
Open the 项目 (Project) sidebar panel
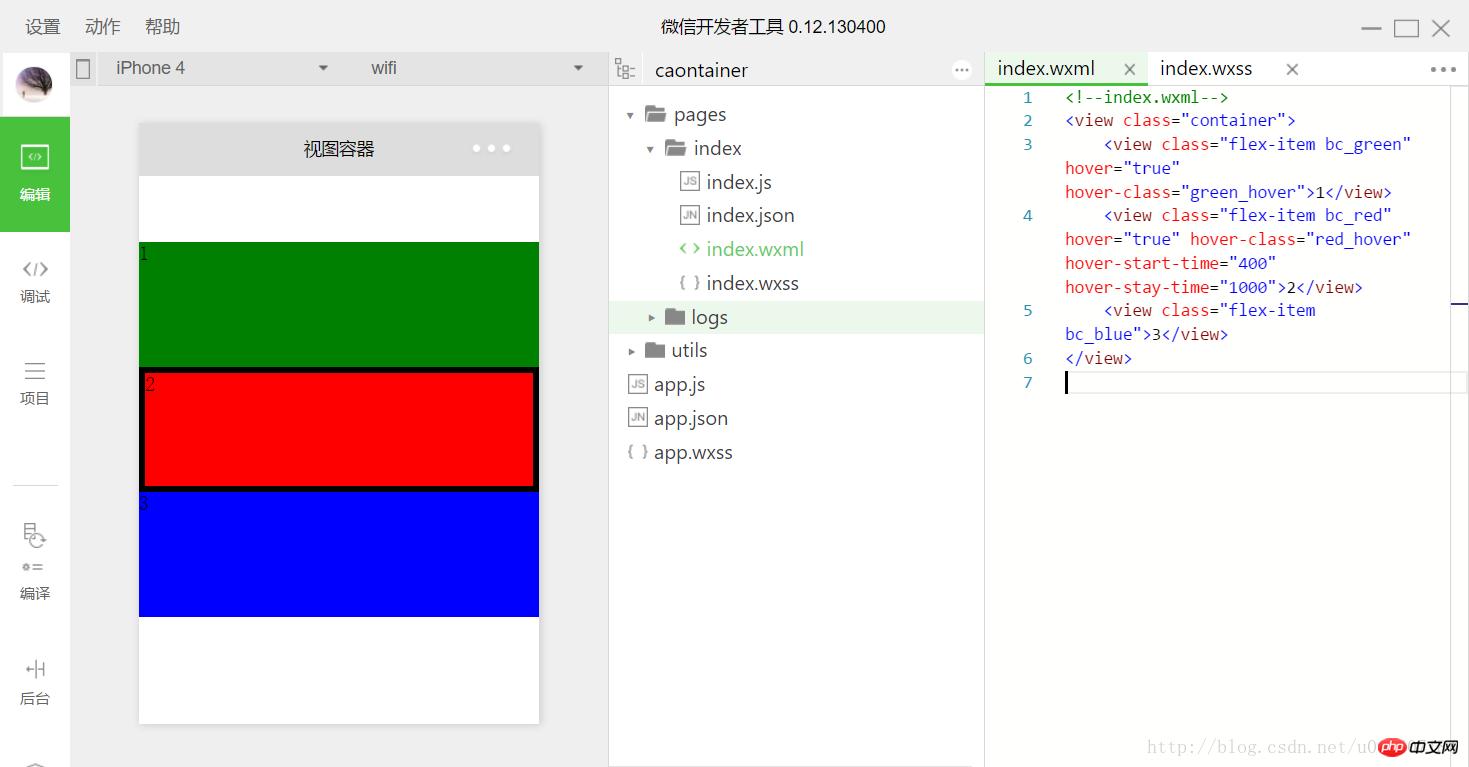click(35, 383)
